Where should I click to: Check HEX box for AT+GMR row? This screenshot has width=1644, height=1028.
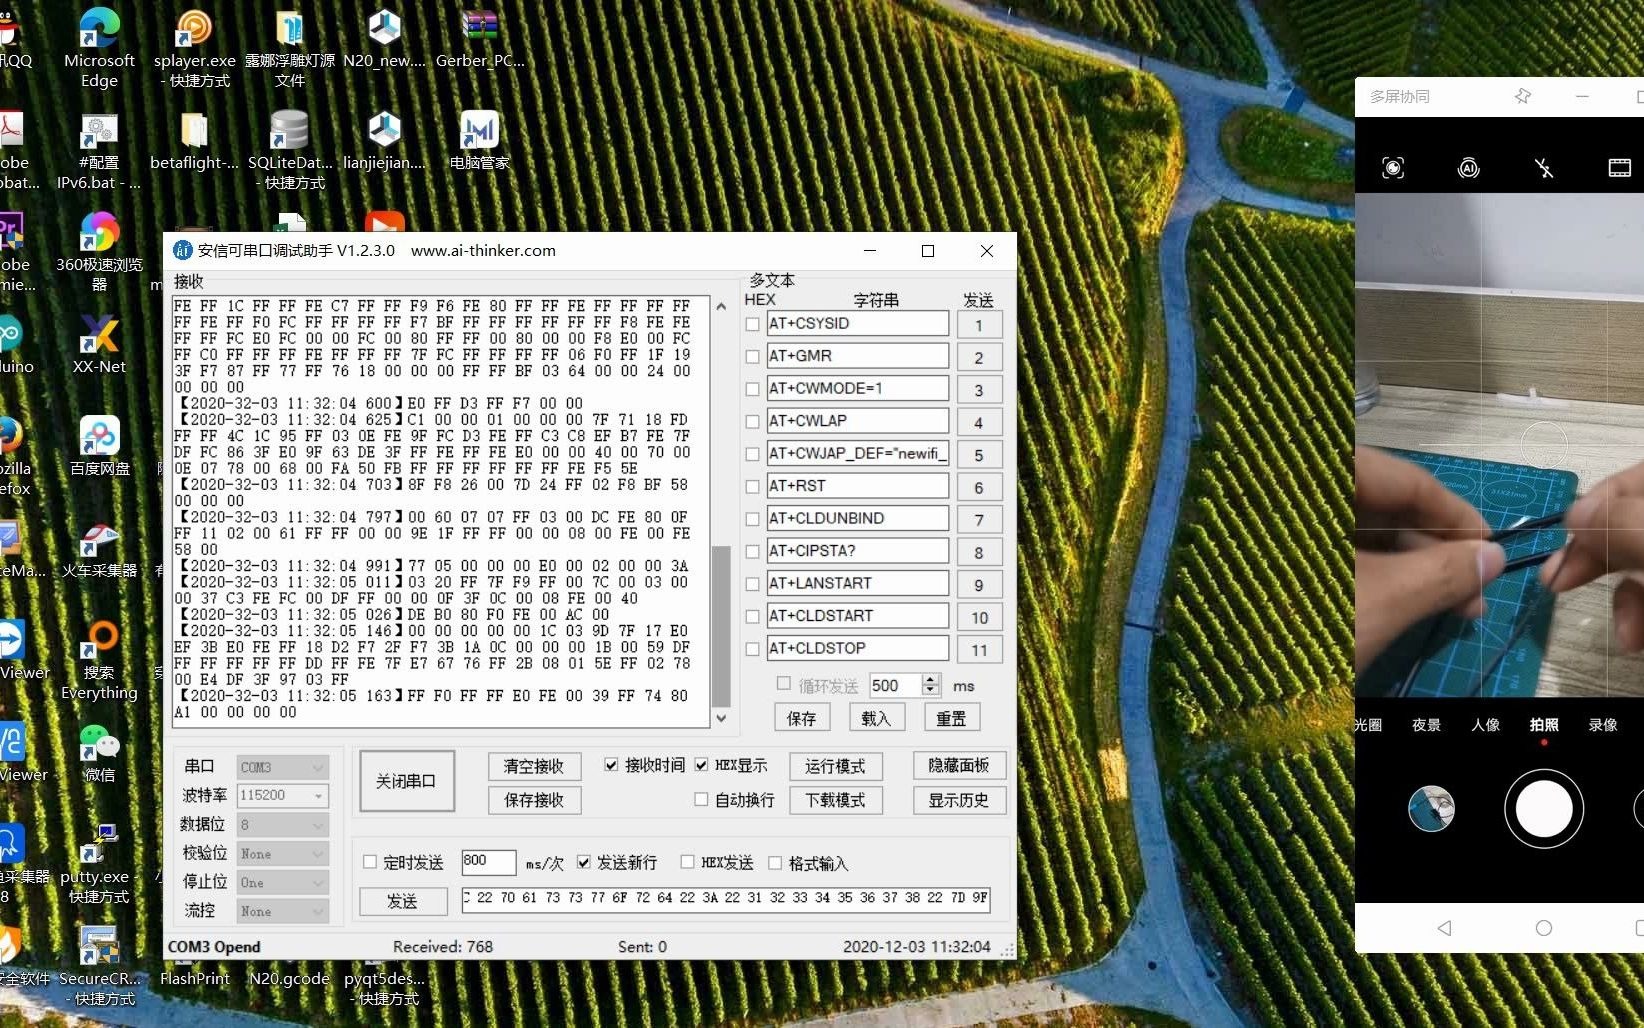pos(752,356)
